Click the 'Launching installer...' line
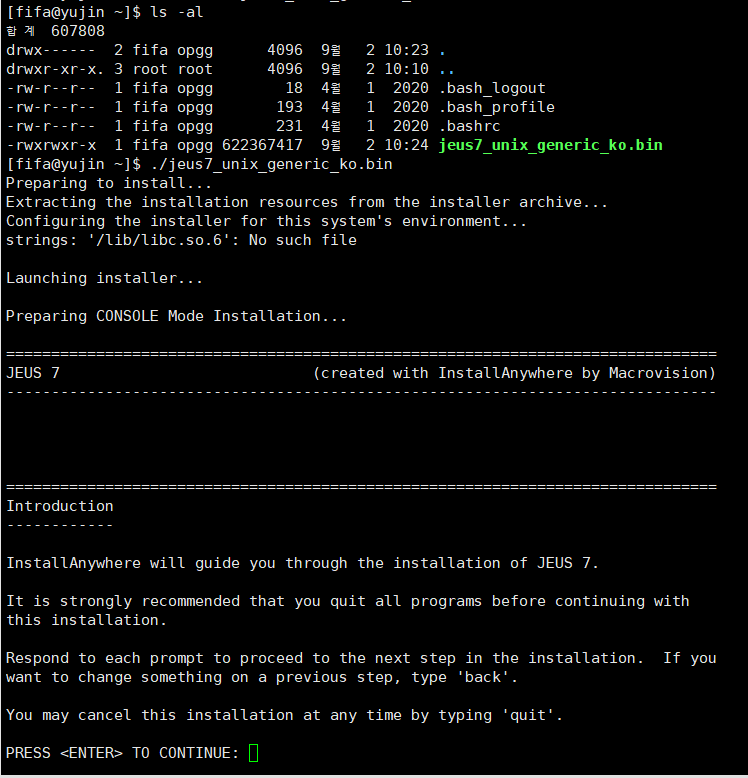Viewport: 748px width, 778px height. pyautogui.click(x=105, y=278)
